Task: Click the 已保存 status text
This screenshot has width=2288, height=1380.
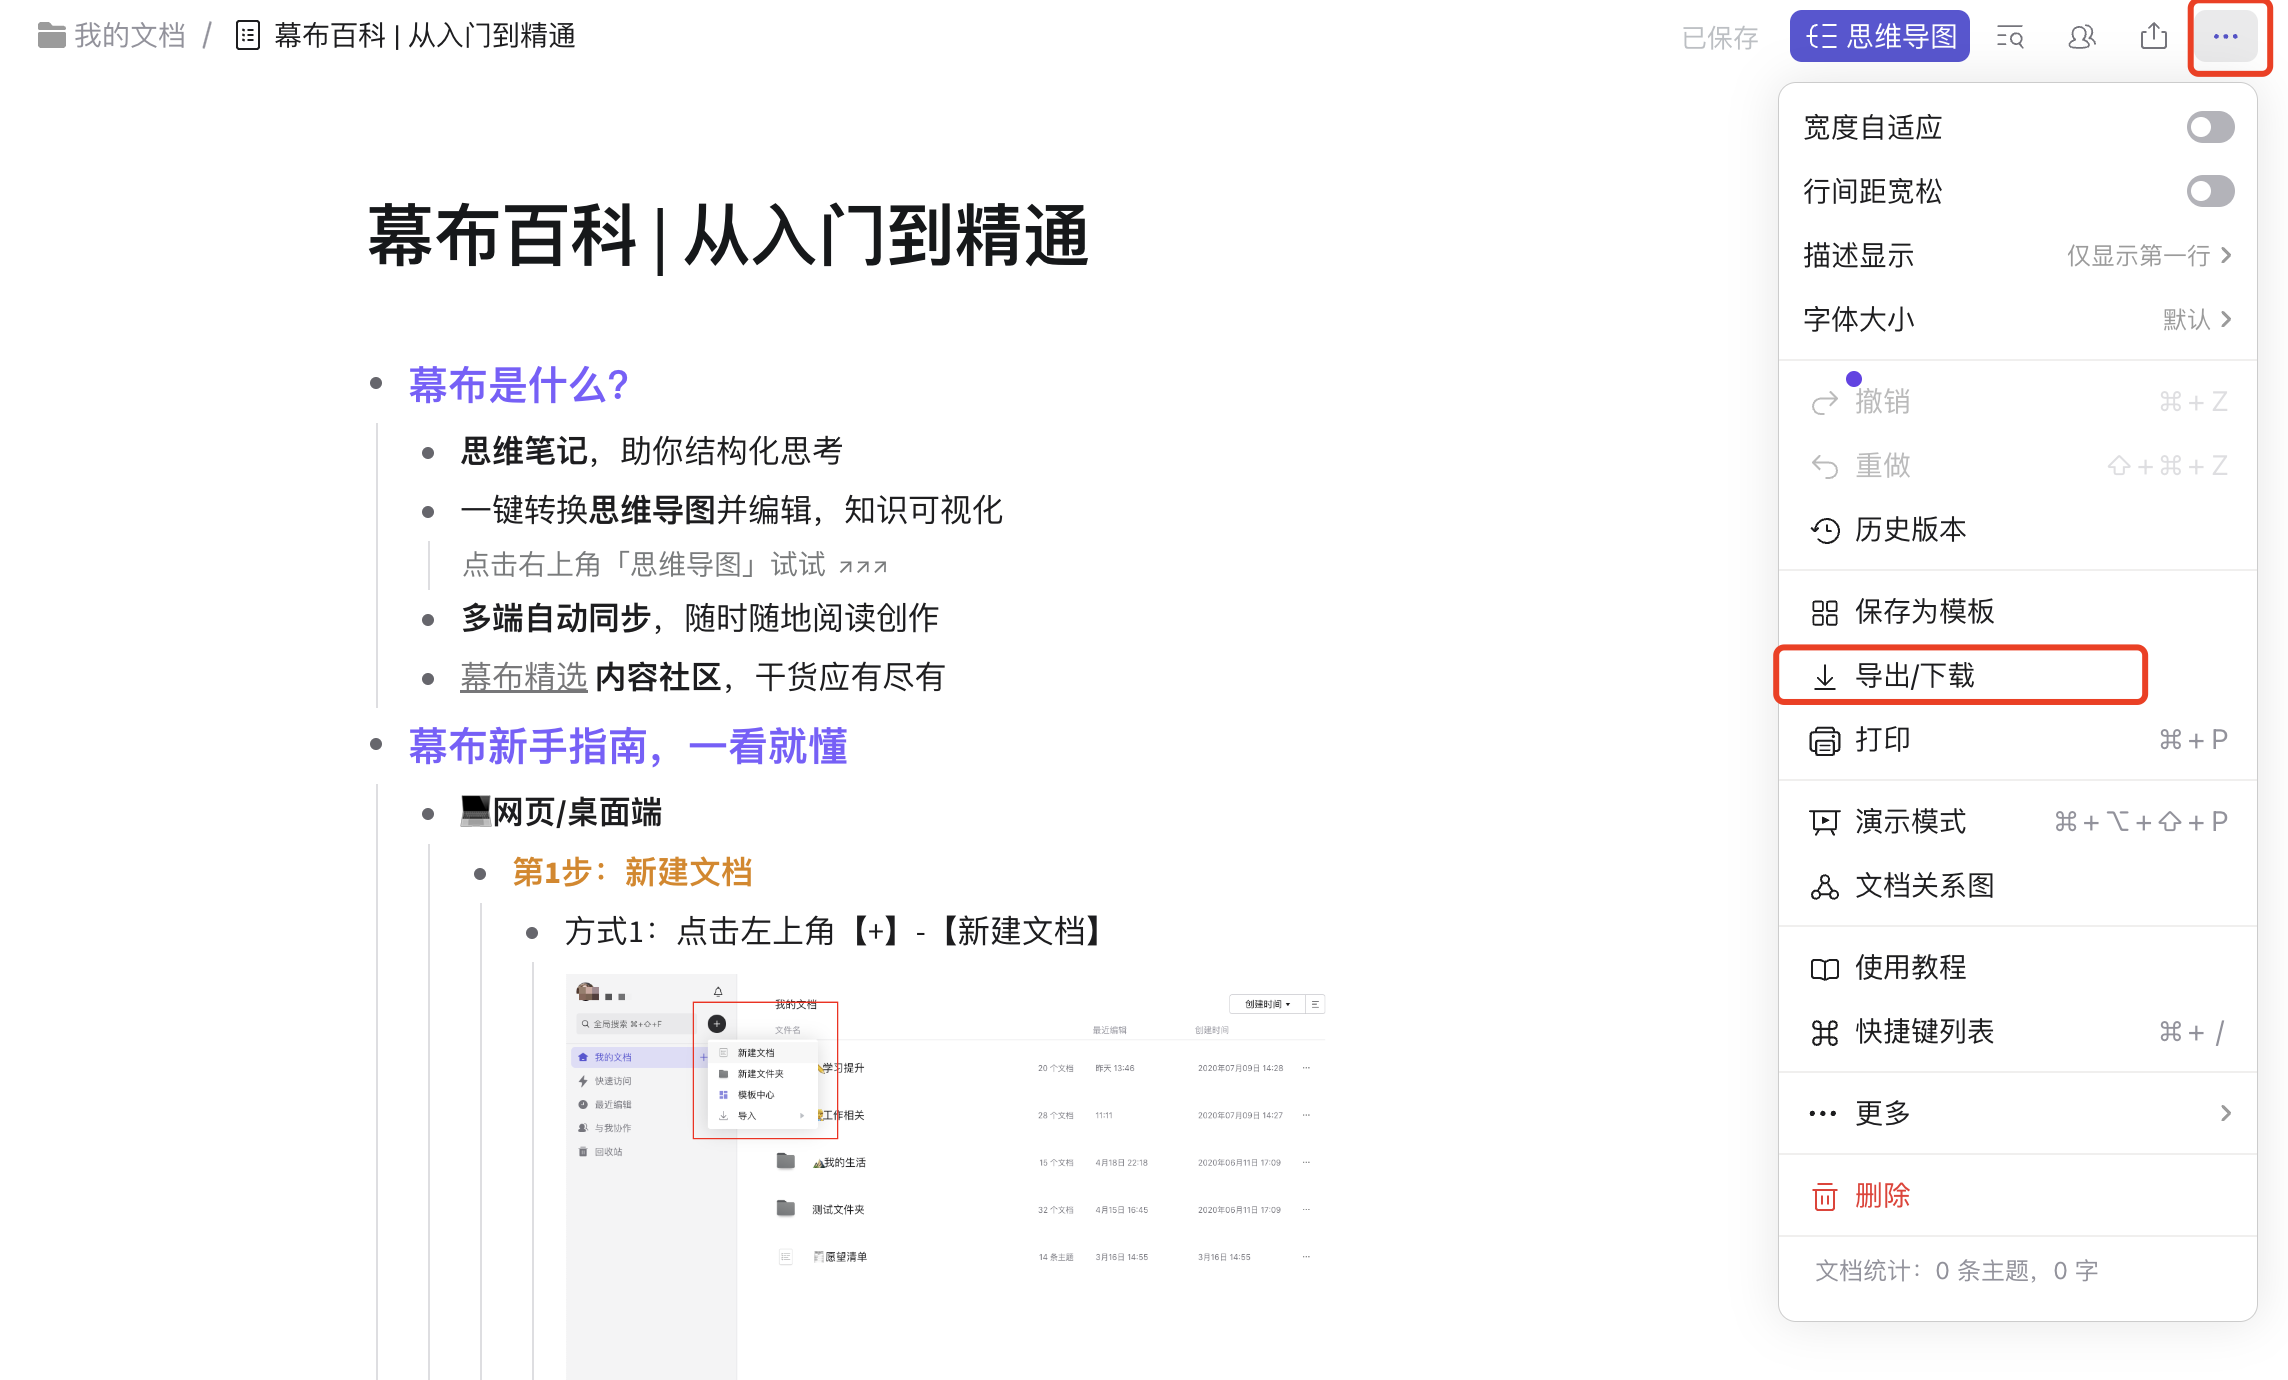Action: click(x=1719, y=38)
